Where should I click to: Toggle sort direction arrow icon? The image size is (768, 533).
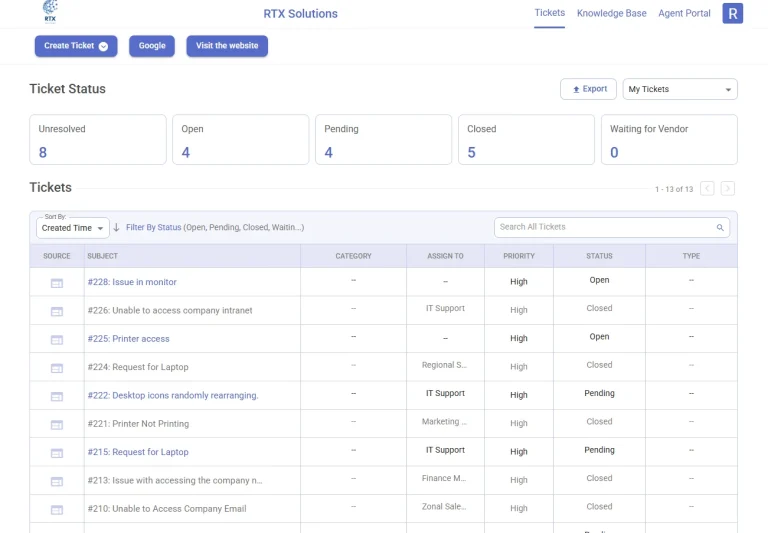pyautogui.click(x=116, y=227)
